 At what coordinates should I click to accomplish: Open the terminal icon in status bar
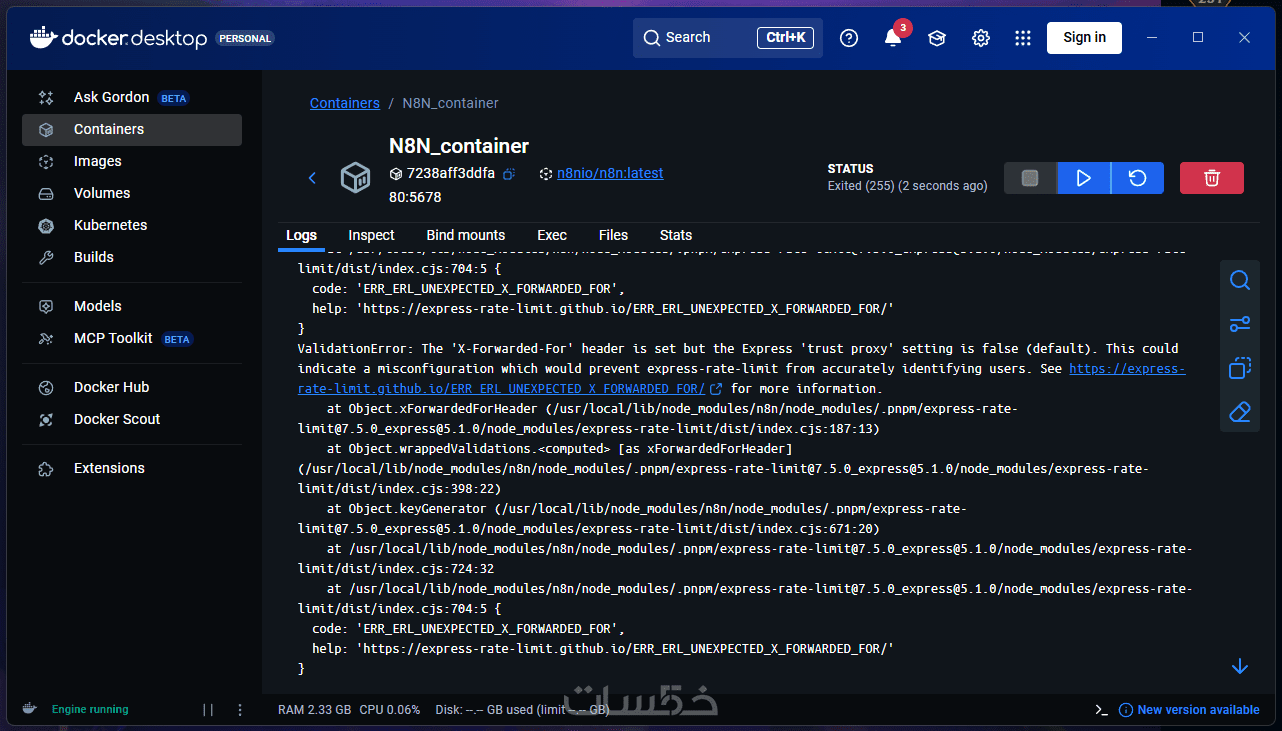(x=1101, y=709)
